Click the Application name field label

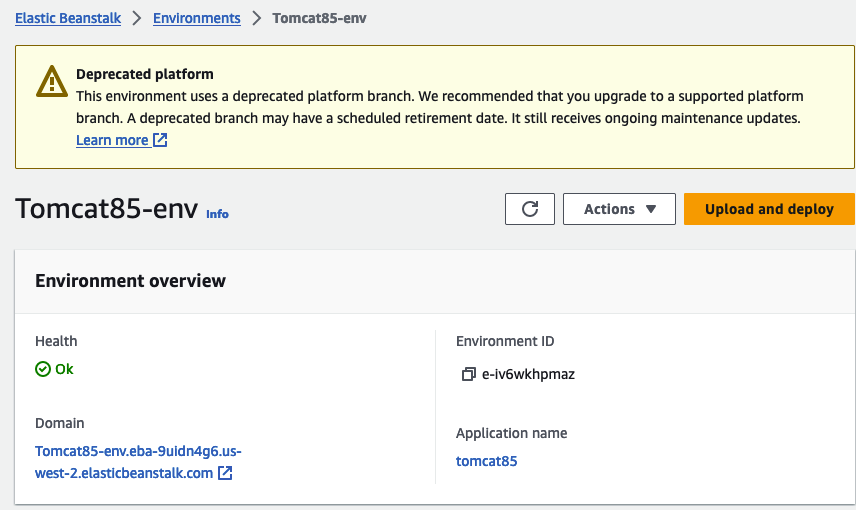[512, 433]
